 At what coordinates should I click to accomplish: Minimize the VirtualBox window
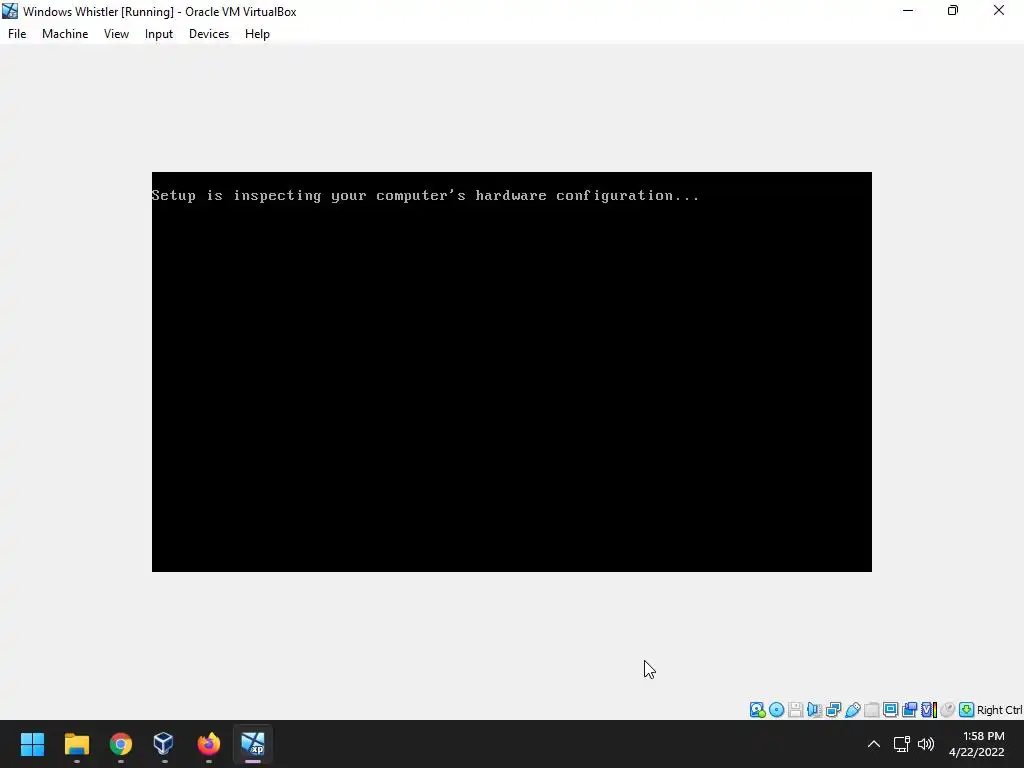908,10
